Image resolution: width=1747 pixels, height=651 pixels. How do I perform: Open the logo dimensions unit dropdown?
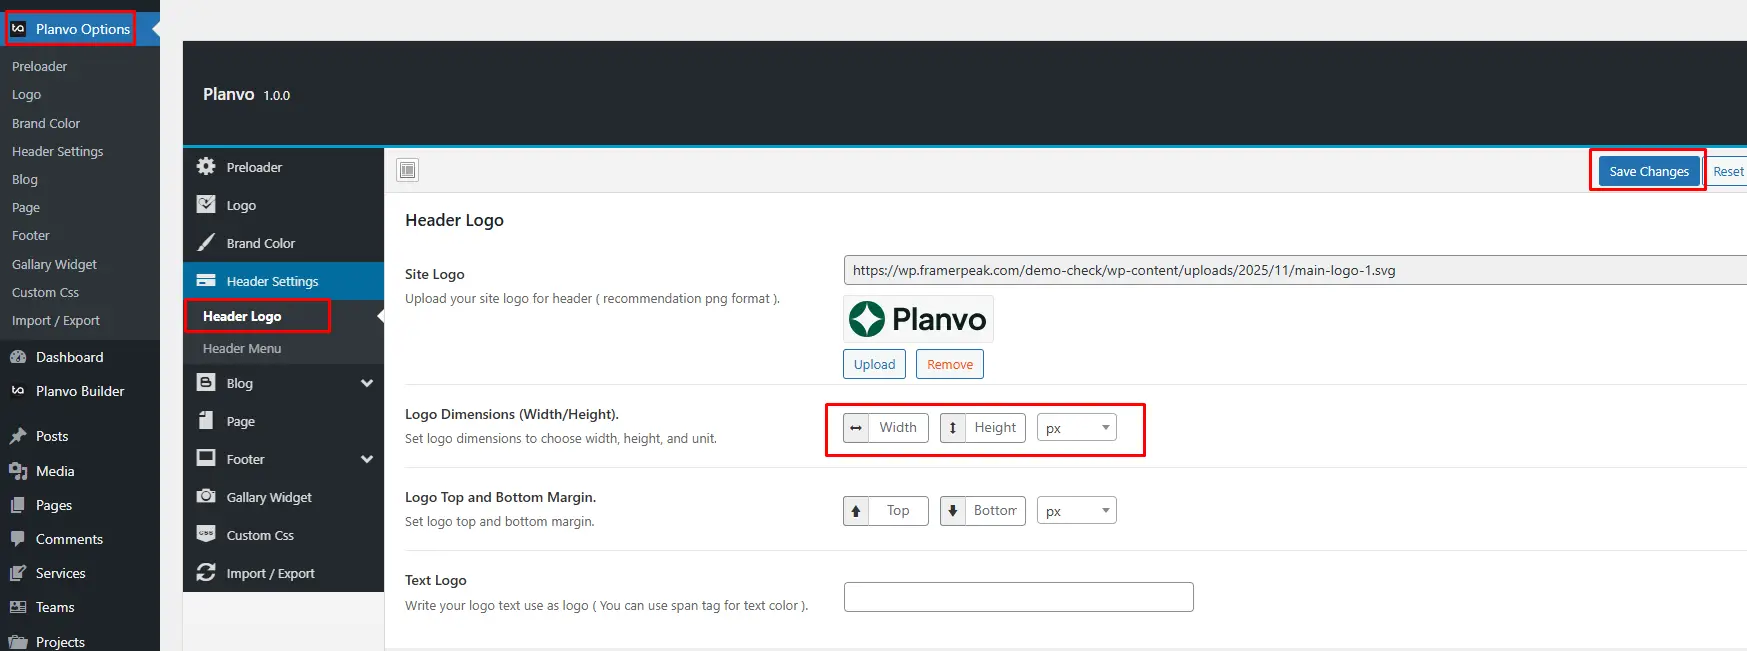pyautogui.click(x=1077, y=428)
